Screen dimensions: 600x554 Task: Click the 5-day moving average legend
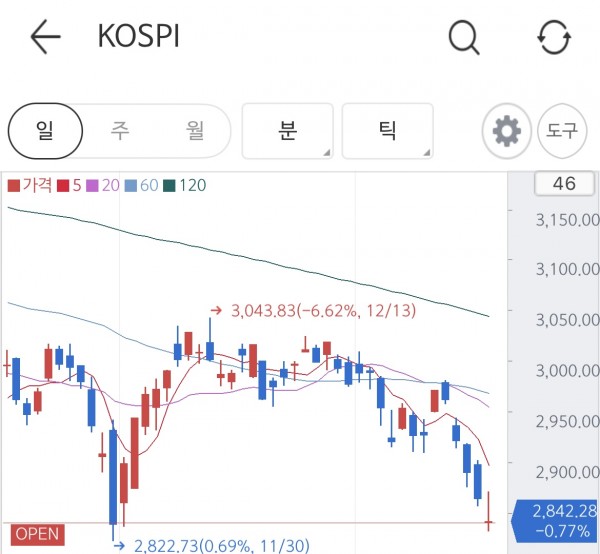pos(69,186)
